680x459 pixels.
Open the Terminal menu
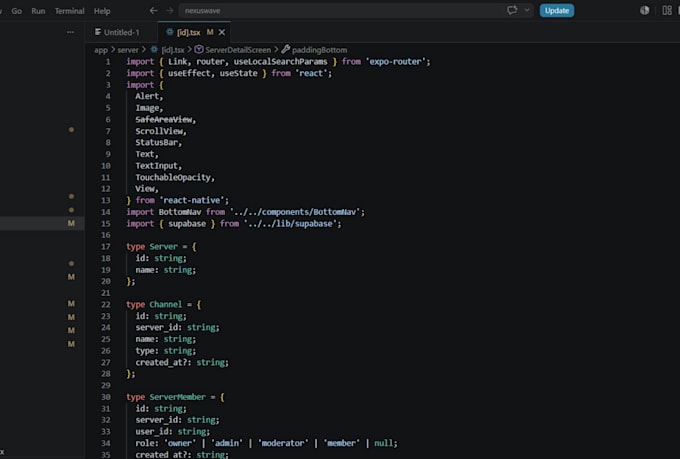69,11
